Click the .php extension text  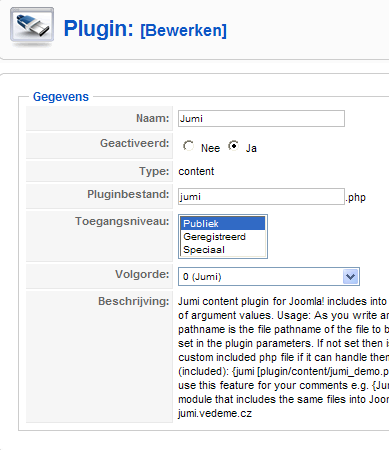(356, 197)
